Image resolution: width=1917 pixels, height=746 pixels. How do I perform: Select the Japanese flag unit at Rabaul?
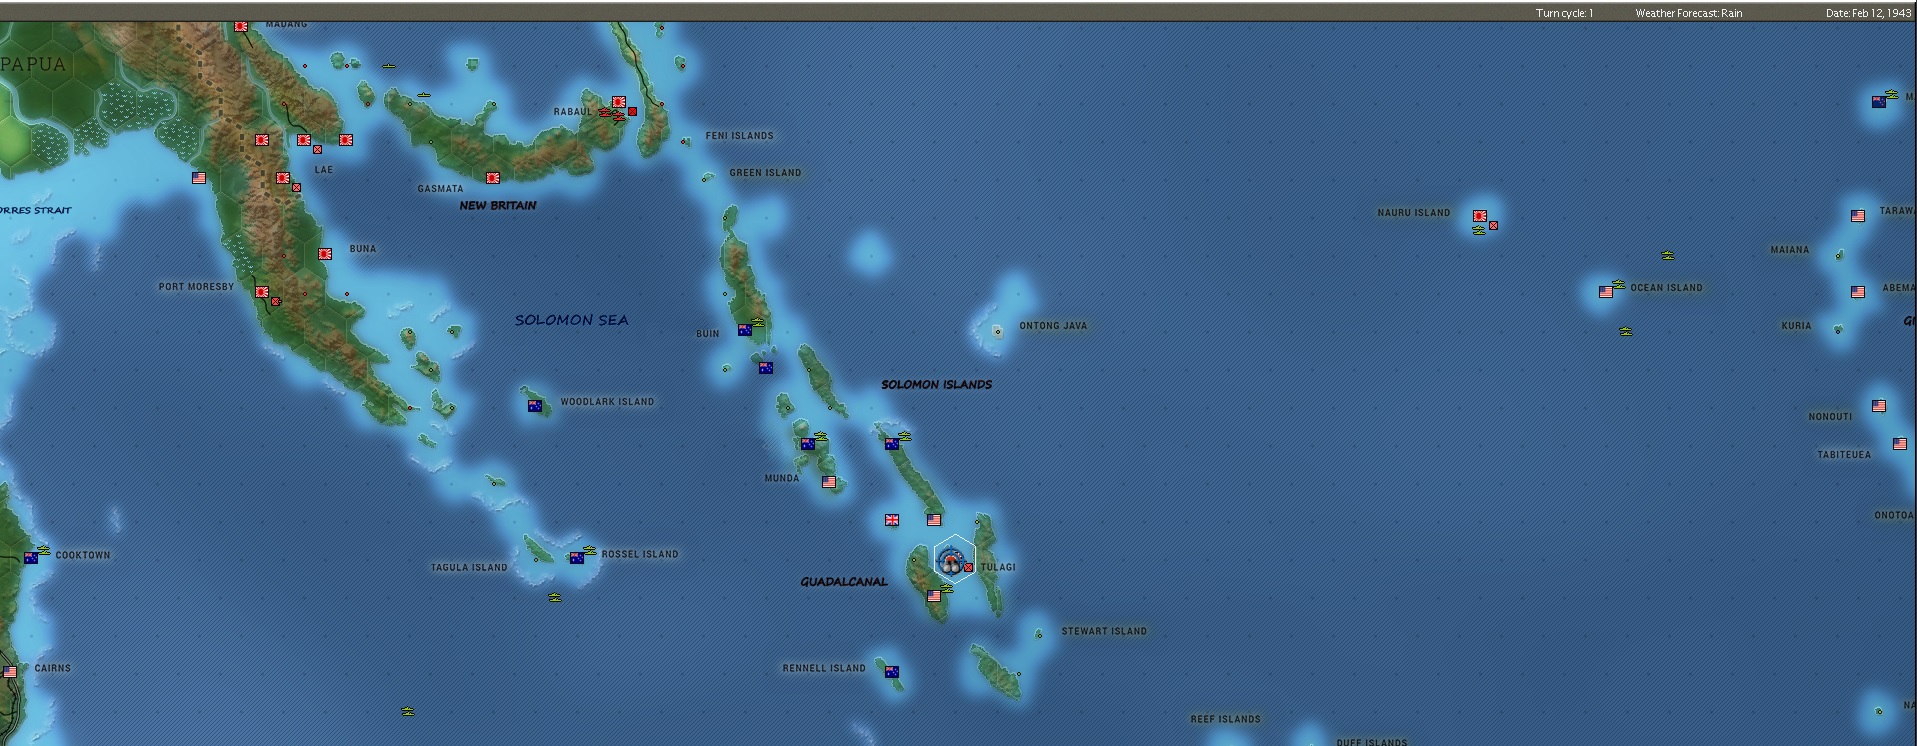pyautogui.click(x=619, y=102)
